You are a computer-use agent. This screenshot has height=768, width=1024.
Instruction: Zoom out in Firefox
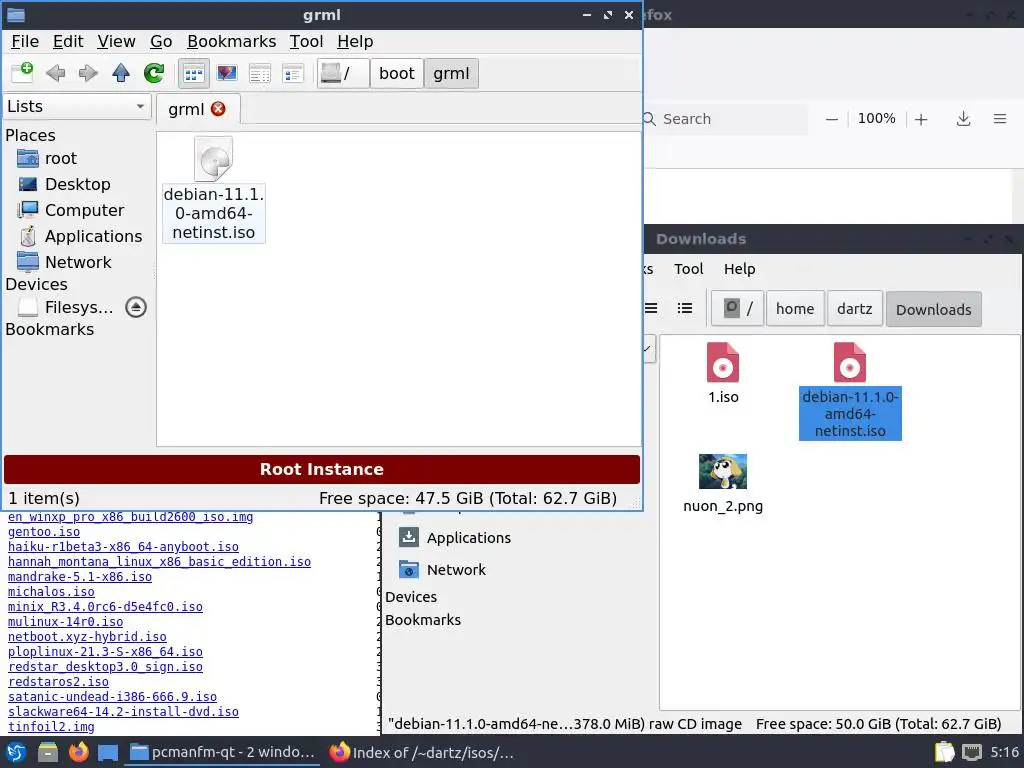831,119
